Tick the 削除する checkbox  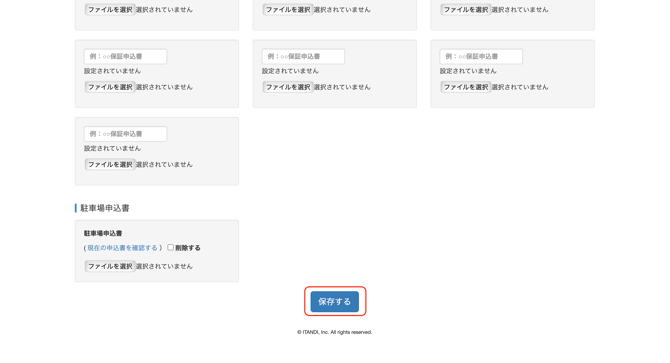170,247
